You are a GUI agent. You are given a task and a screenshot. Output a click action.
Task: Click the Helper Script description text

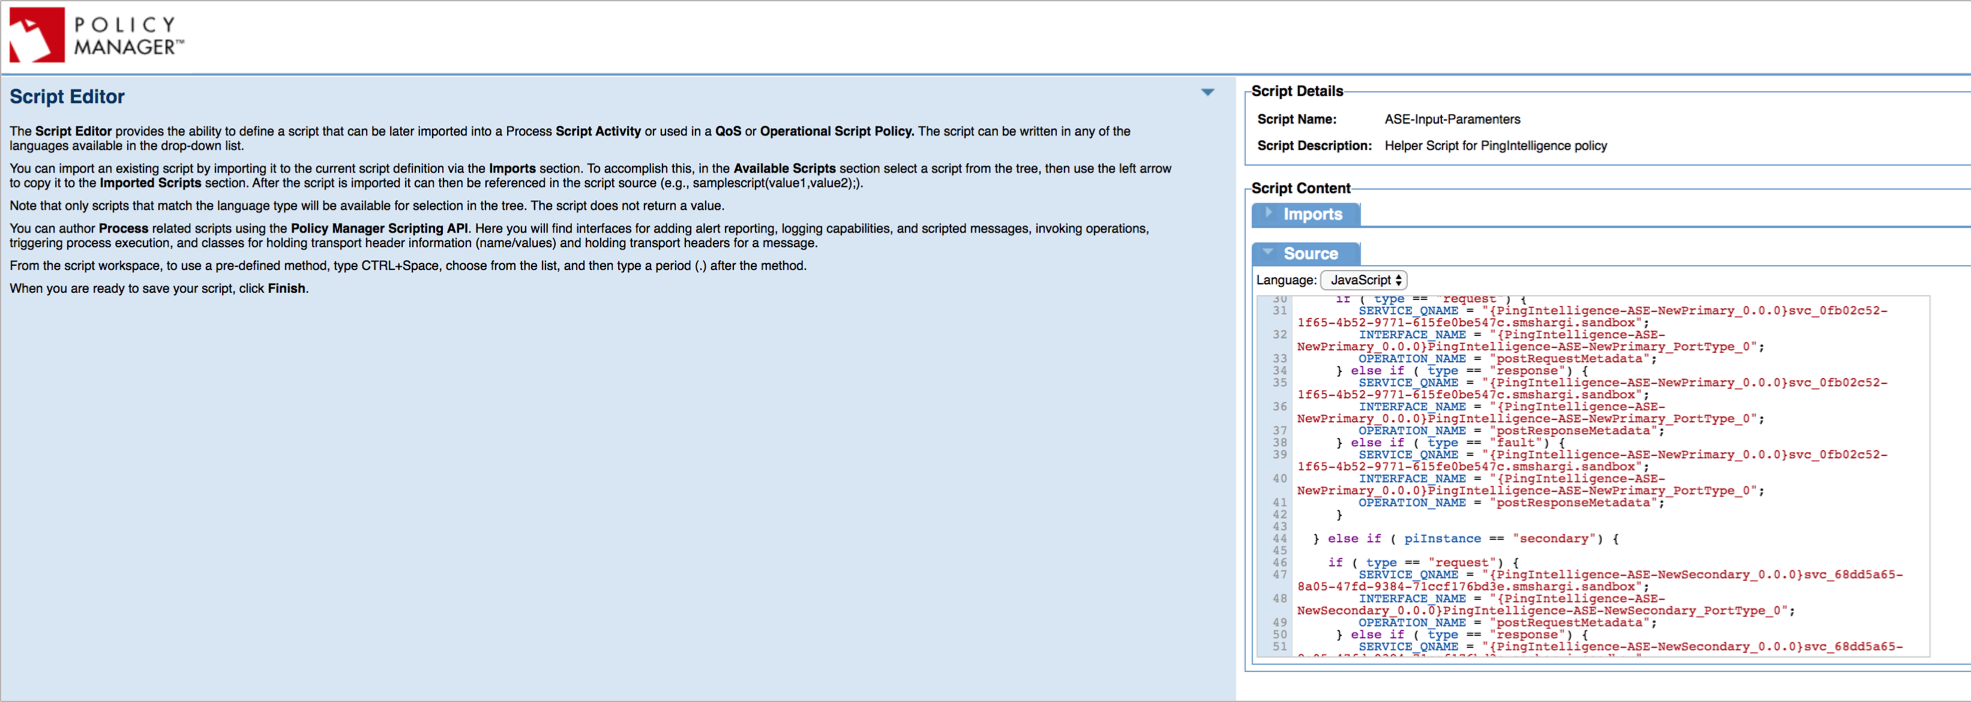(x=1495, y=146)
